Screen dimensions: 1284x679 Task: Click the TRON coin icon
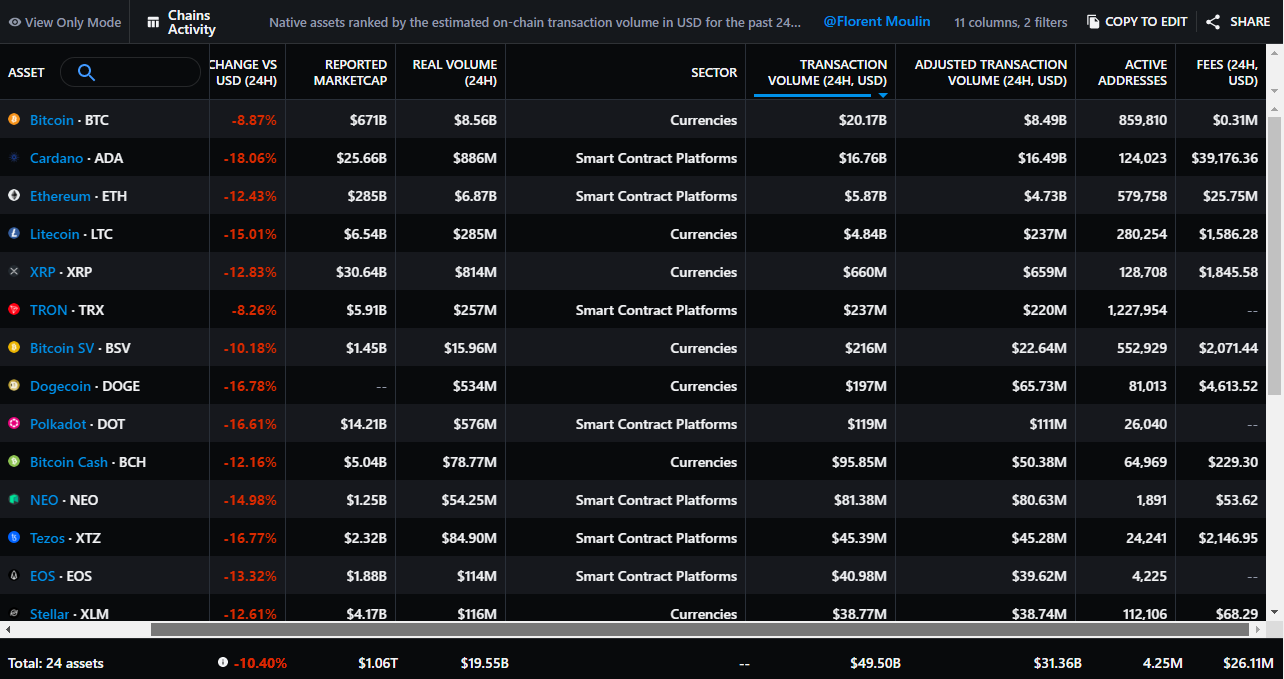[x=14, y=310]
